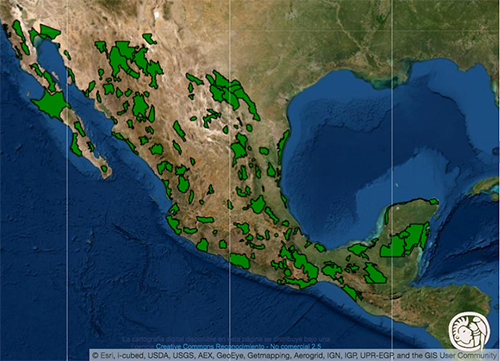
Task: Click the northernmost green polygon near Chihuahua's US border
Action: (x=149, y=38)
